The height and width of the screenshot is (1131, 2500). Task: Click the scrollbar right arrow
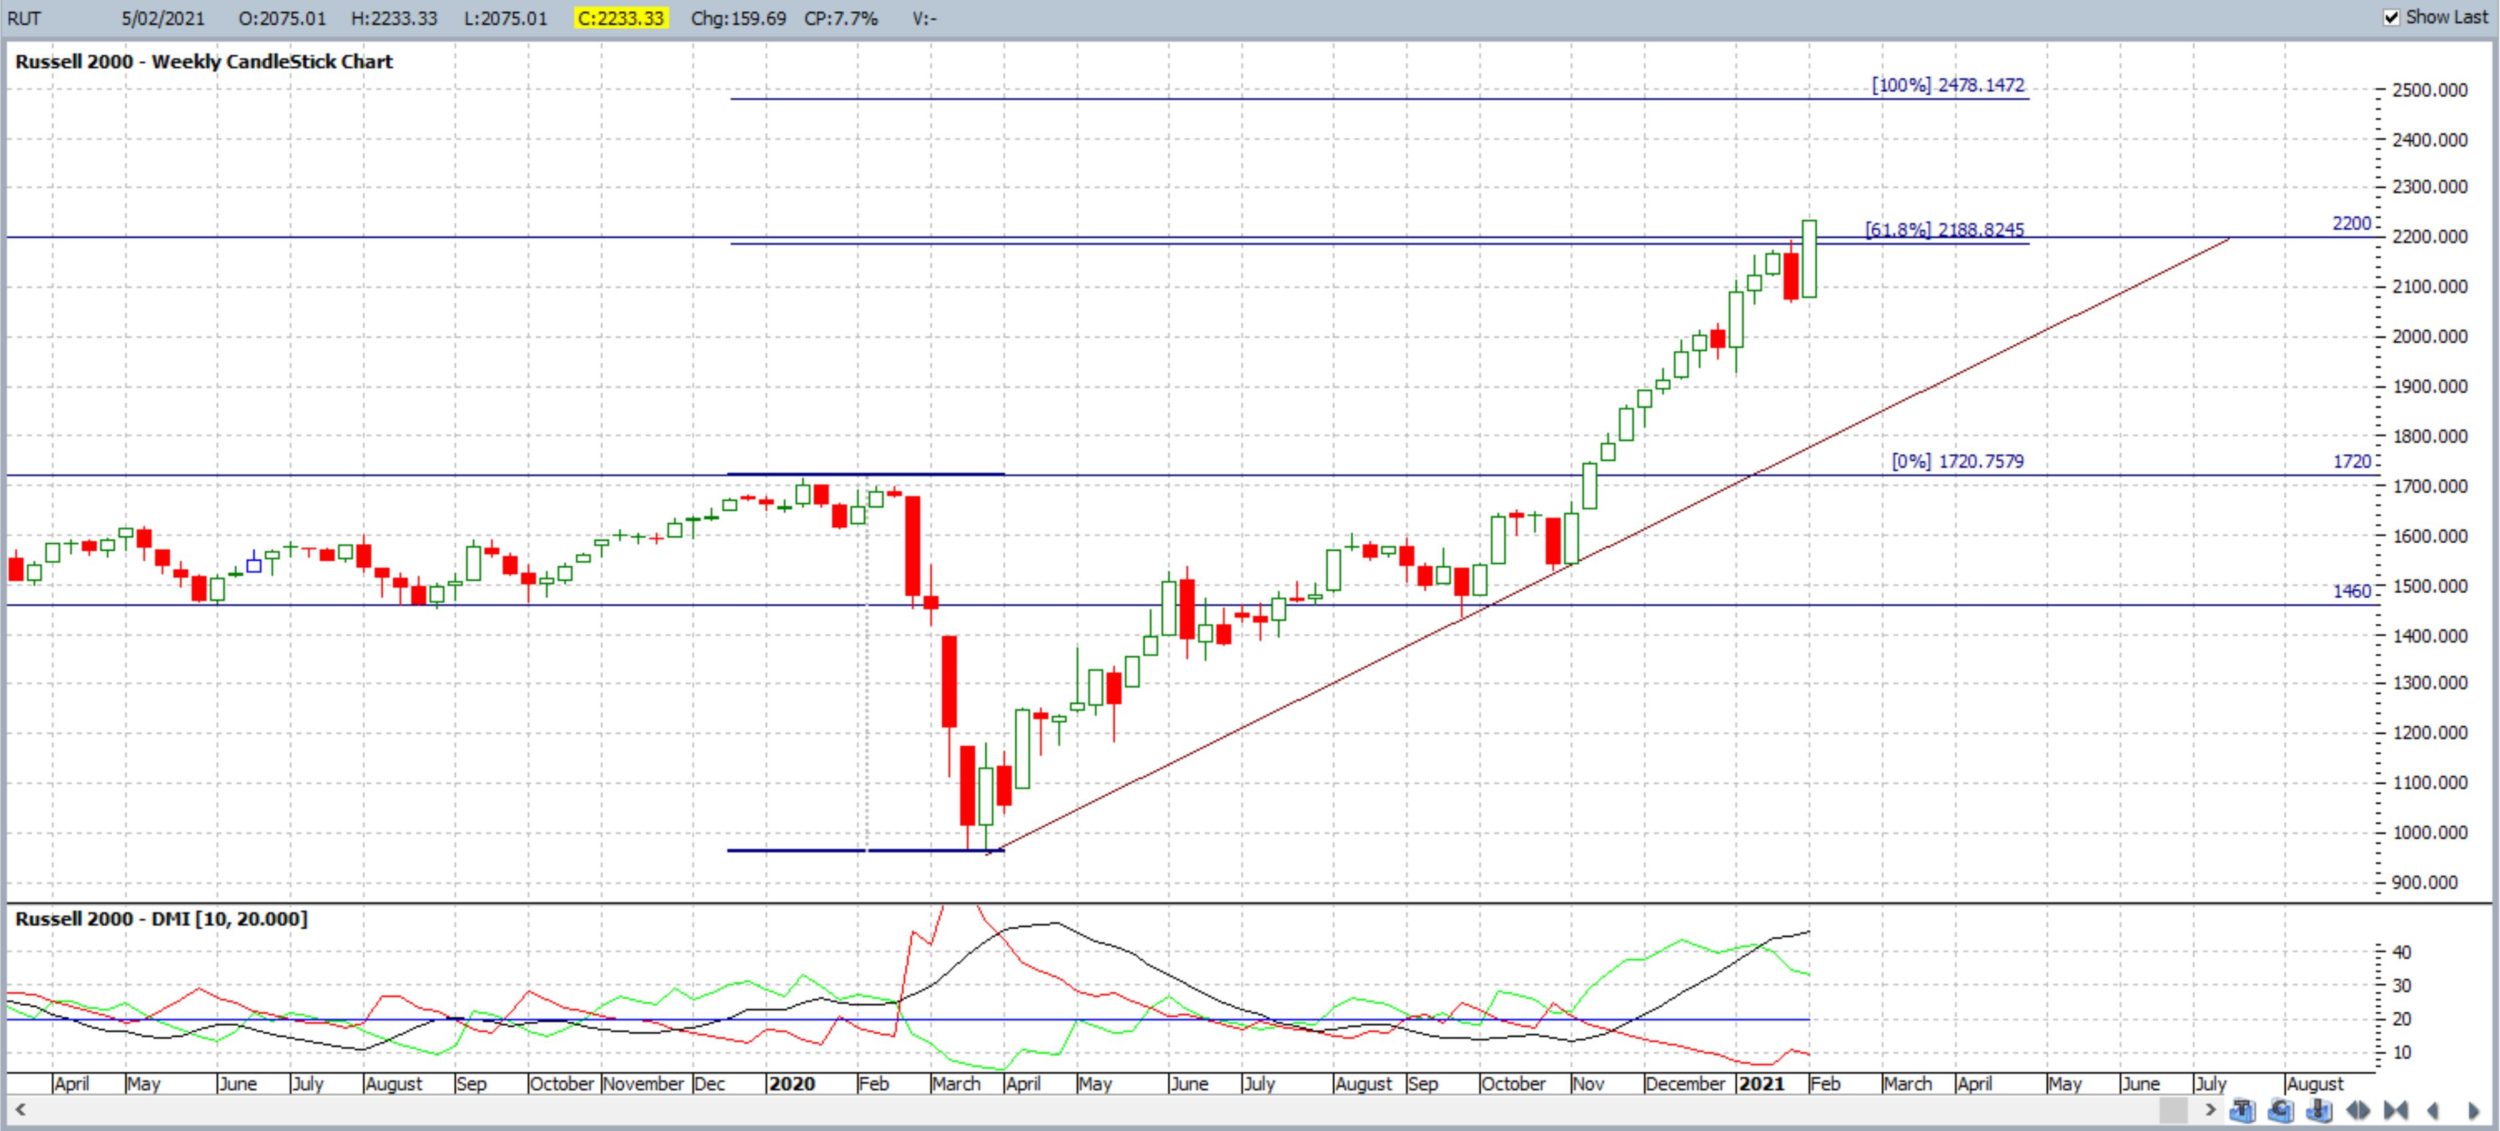tap(2210, 1109)
